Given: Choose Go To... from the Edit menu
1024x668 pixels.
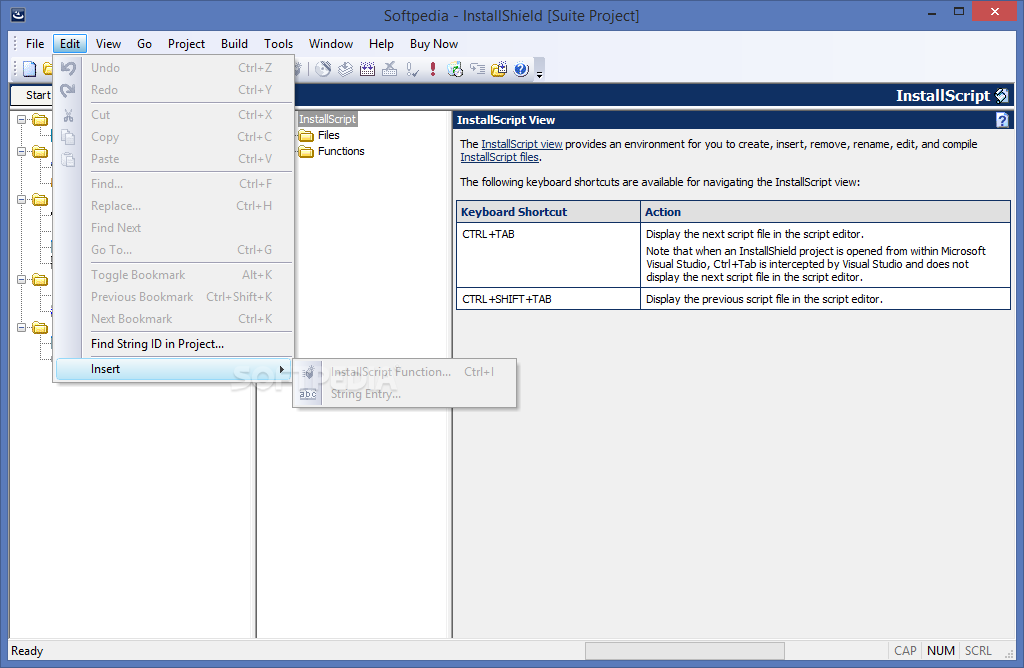Looking at the screenshot, I should pos(174,250).
